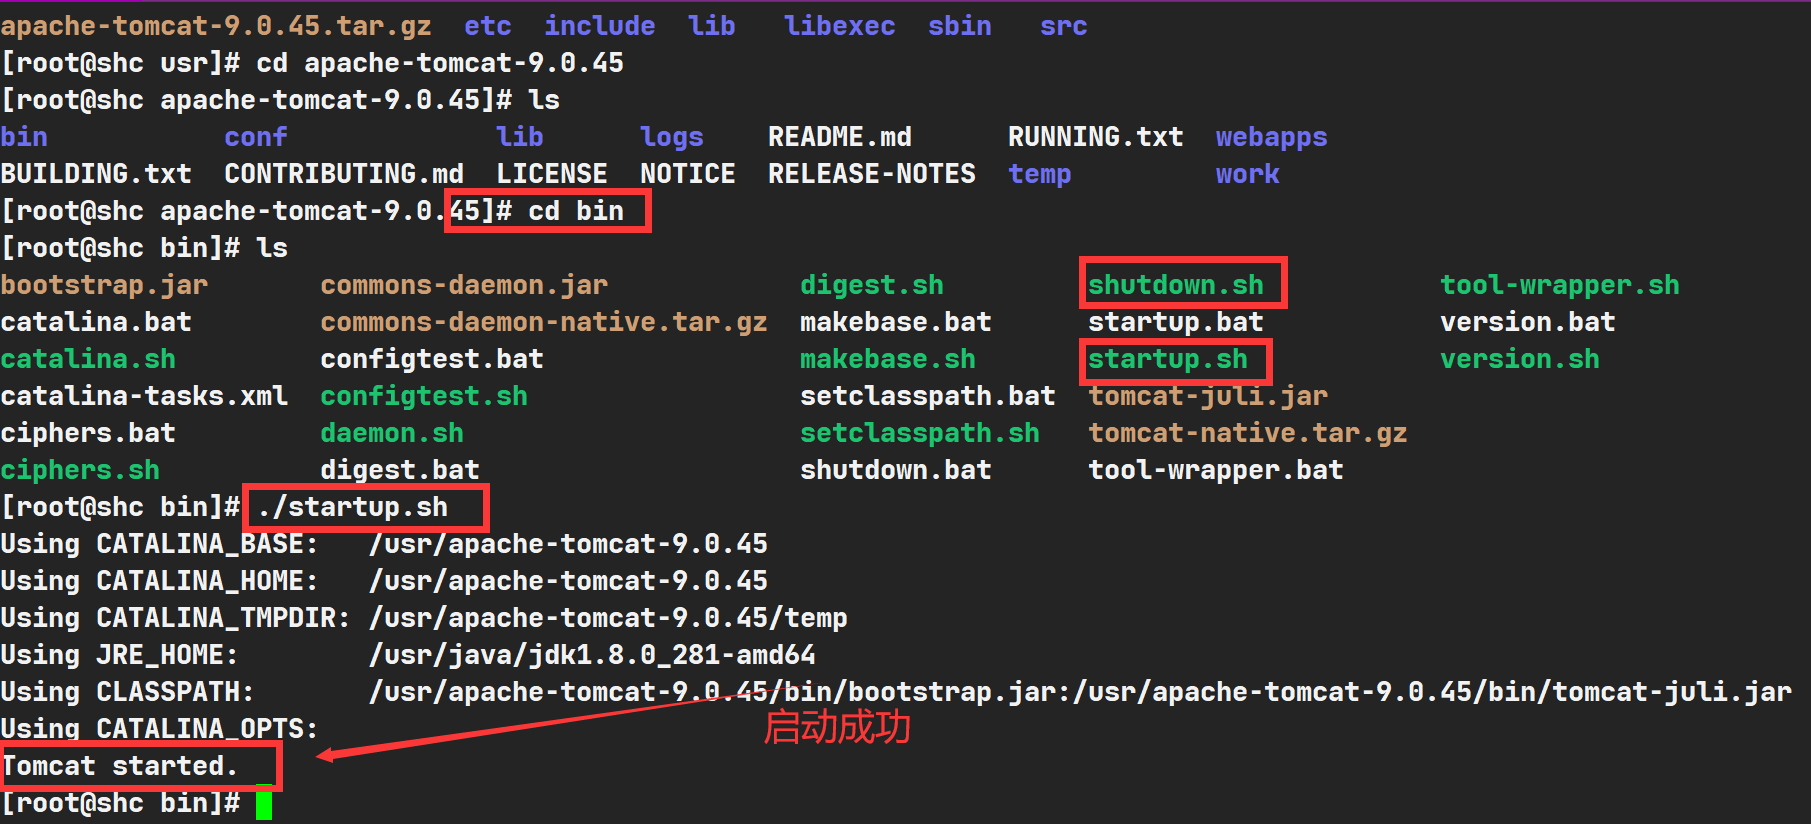
Task: Select bootstrap.jar in bin listing
Action: [104, 285]
